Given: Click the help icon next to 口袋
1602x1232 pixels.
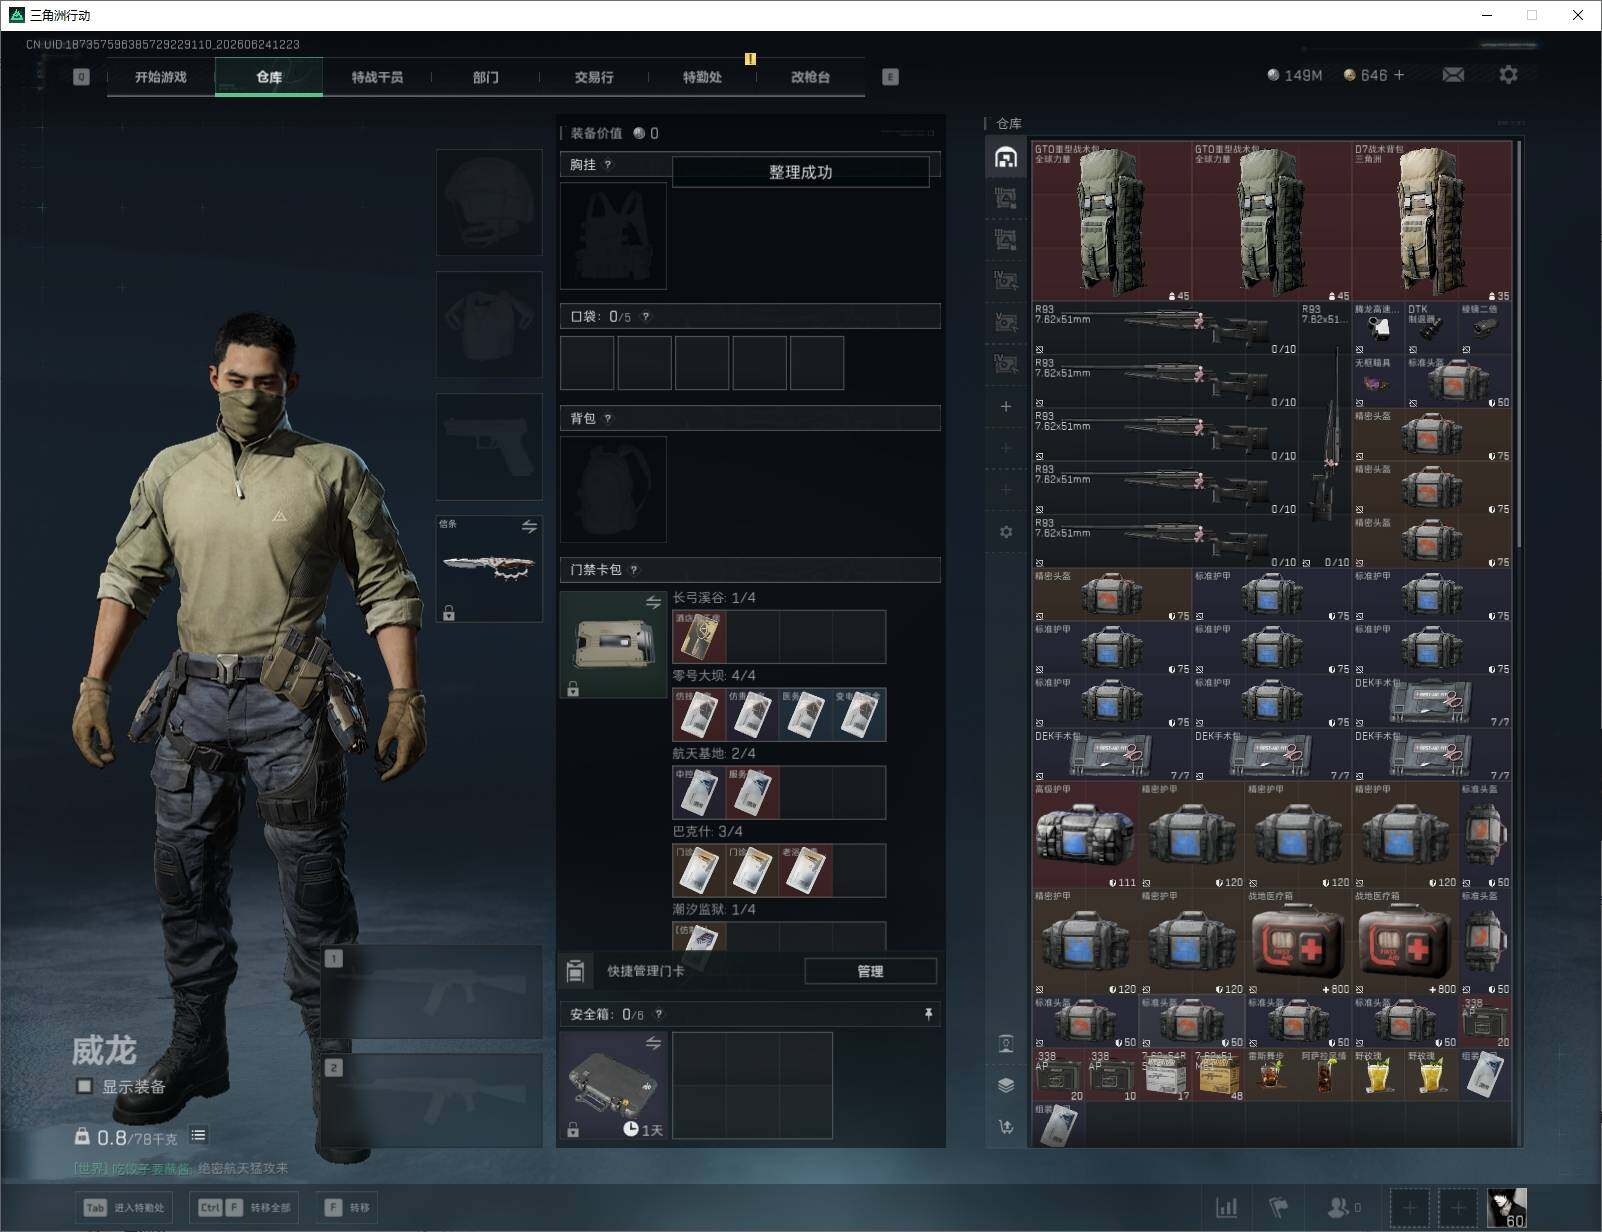Looking at the screenshot, I should pos(646,317).
